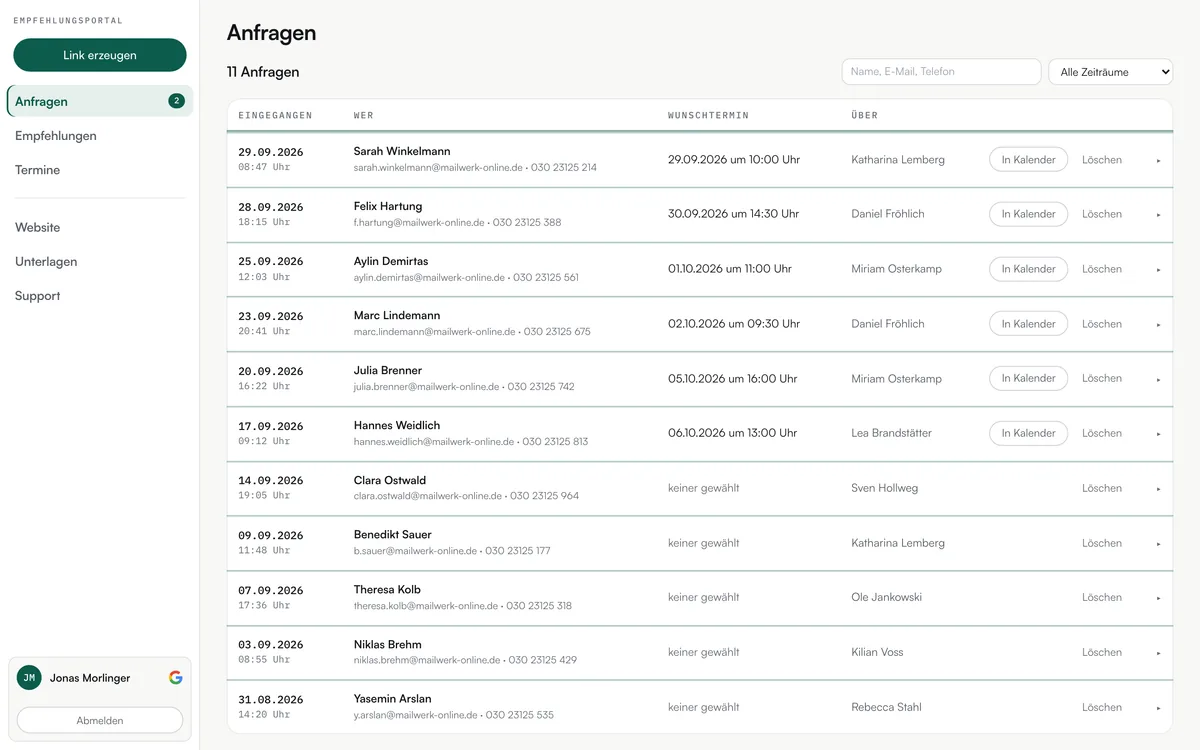Delete Hannes Weidlich's request via Löschen
The image size is (1200, 750).
(1102, 433)
